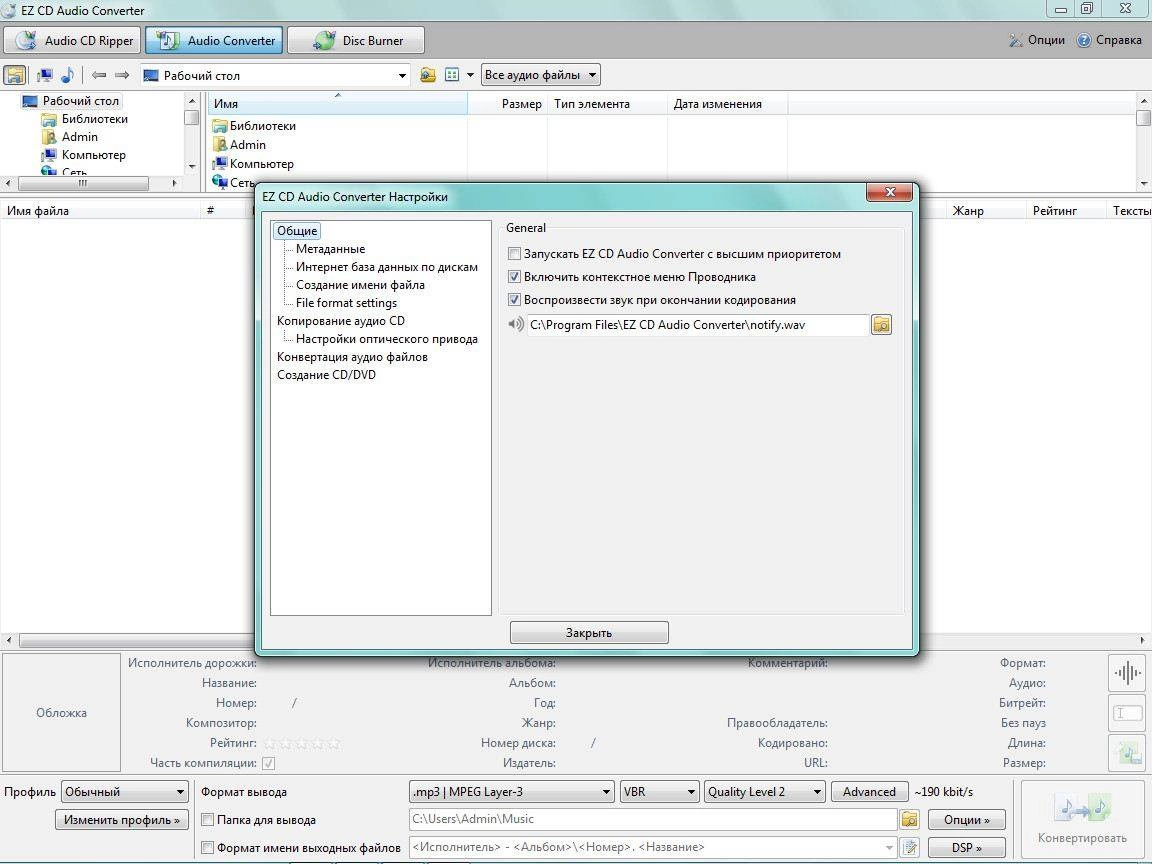Click the convert metadata icon on the right
1152x864 pixels.
[x=1127, y=753]
